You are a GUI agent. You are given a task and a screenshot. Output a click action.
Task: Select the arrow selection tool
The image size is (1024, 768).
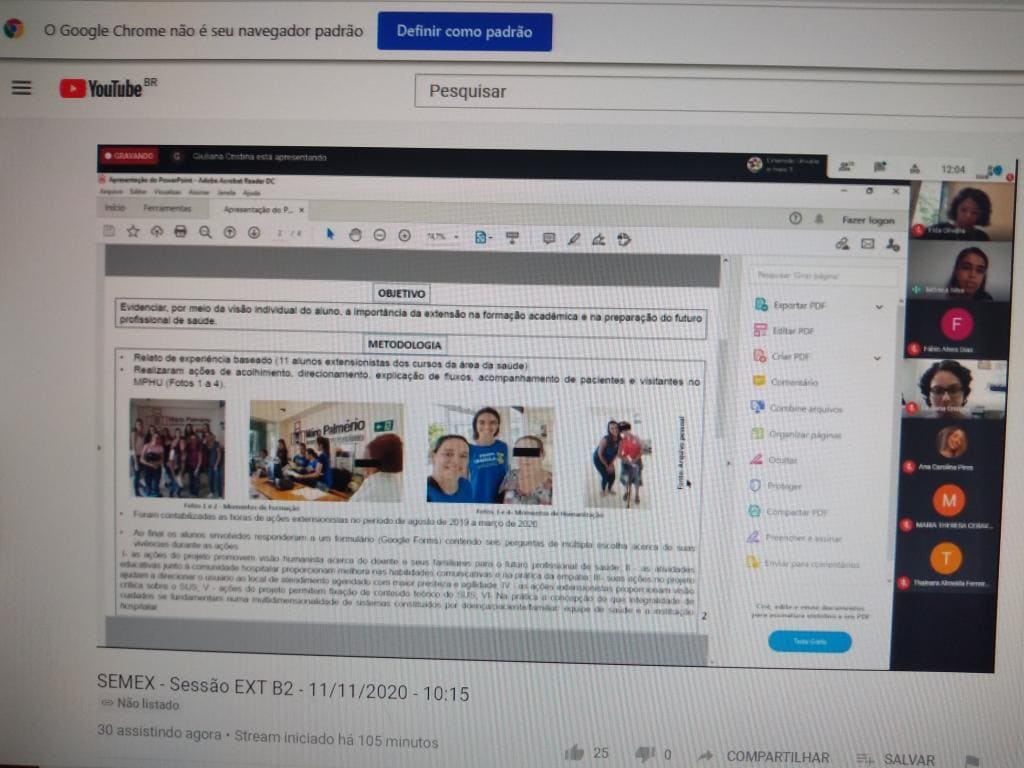[x=330, y=234]
